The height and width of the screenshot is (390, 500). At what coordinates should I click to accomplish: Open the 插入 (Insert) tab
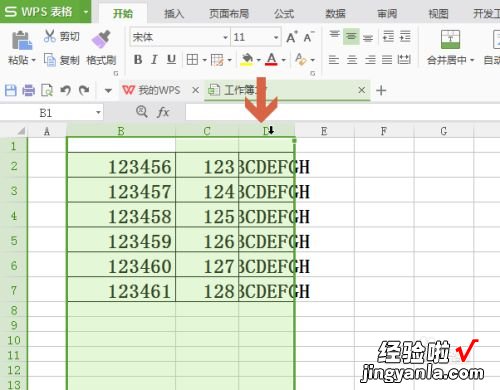(x=174, y=14)
